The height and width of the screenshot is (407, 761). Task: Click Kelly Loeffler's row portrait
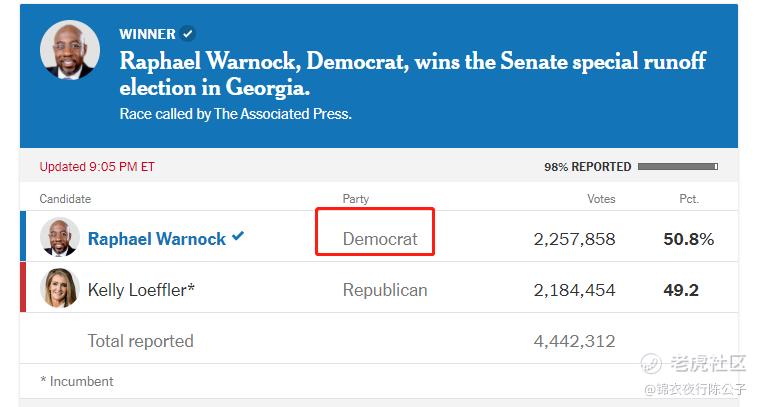tap(60, 288)
